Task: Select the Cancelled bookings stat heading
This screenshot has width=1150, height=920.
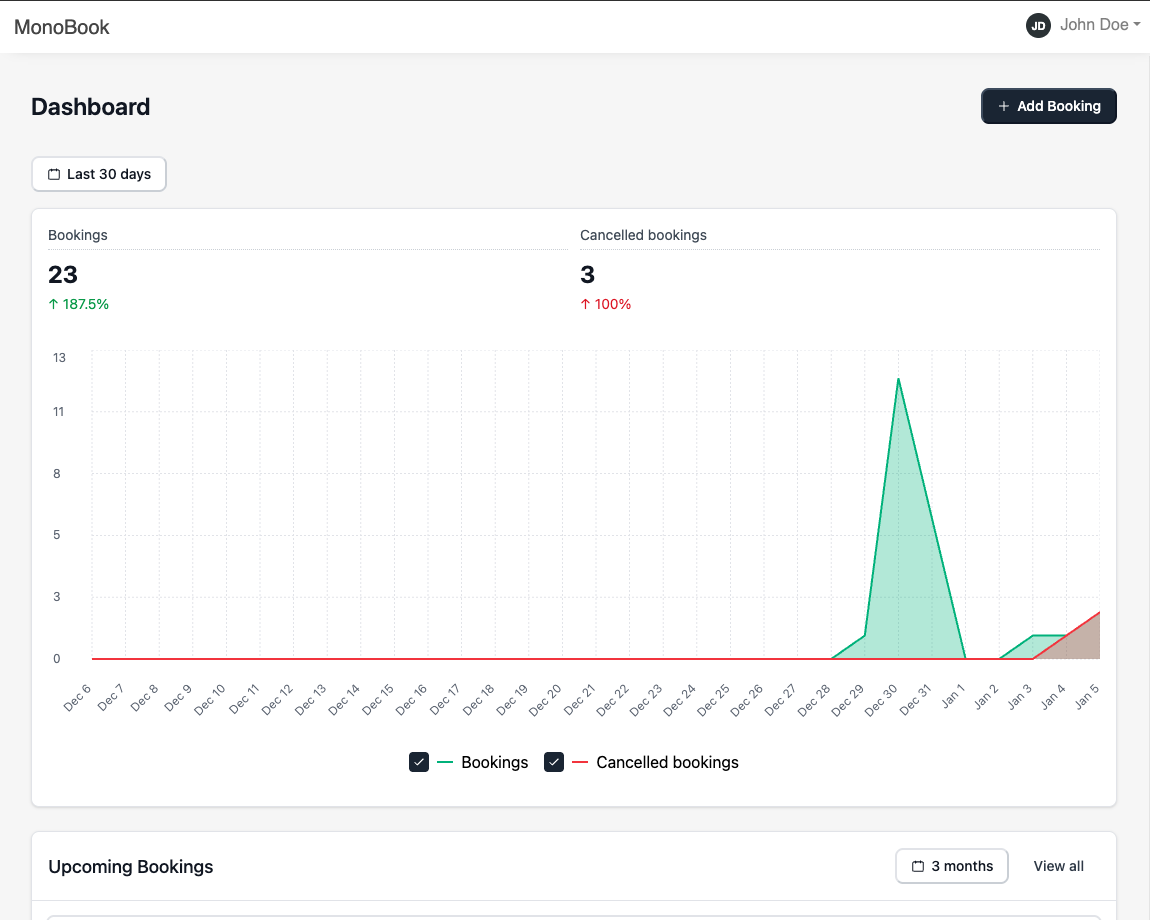Action: [643, 235]
